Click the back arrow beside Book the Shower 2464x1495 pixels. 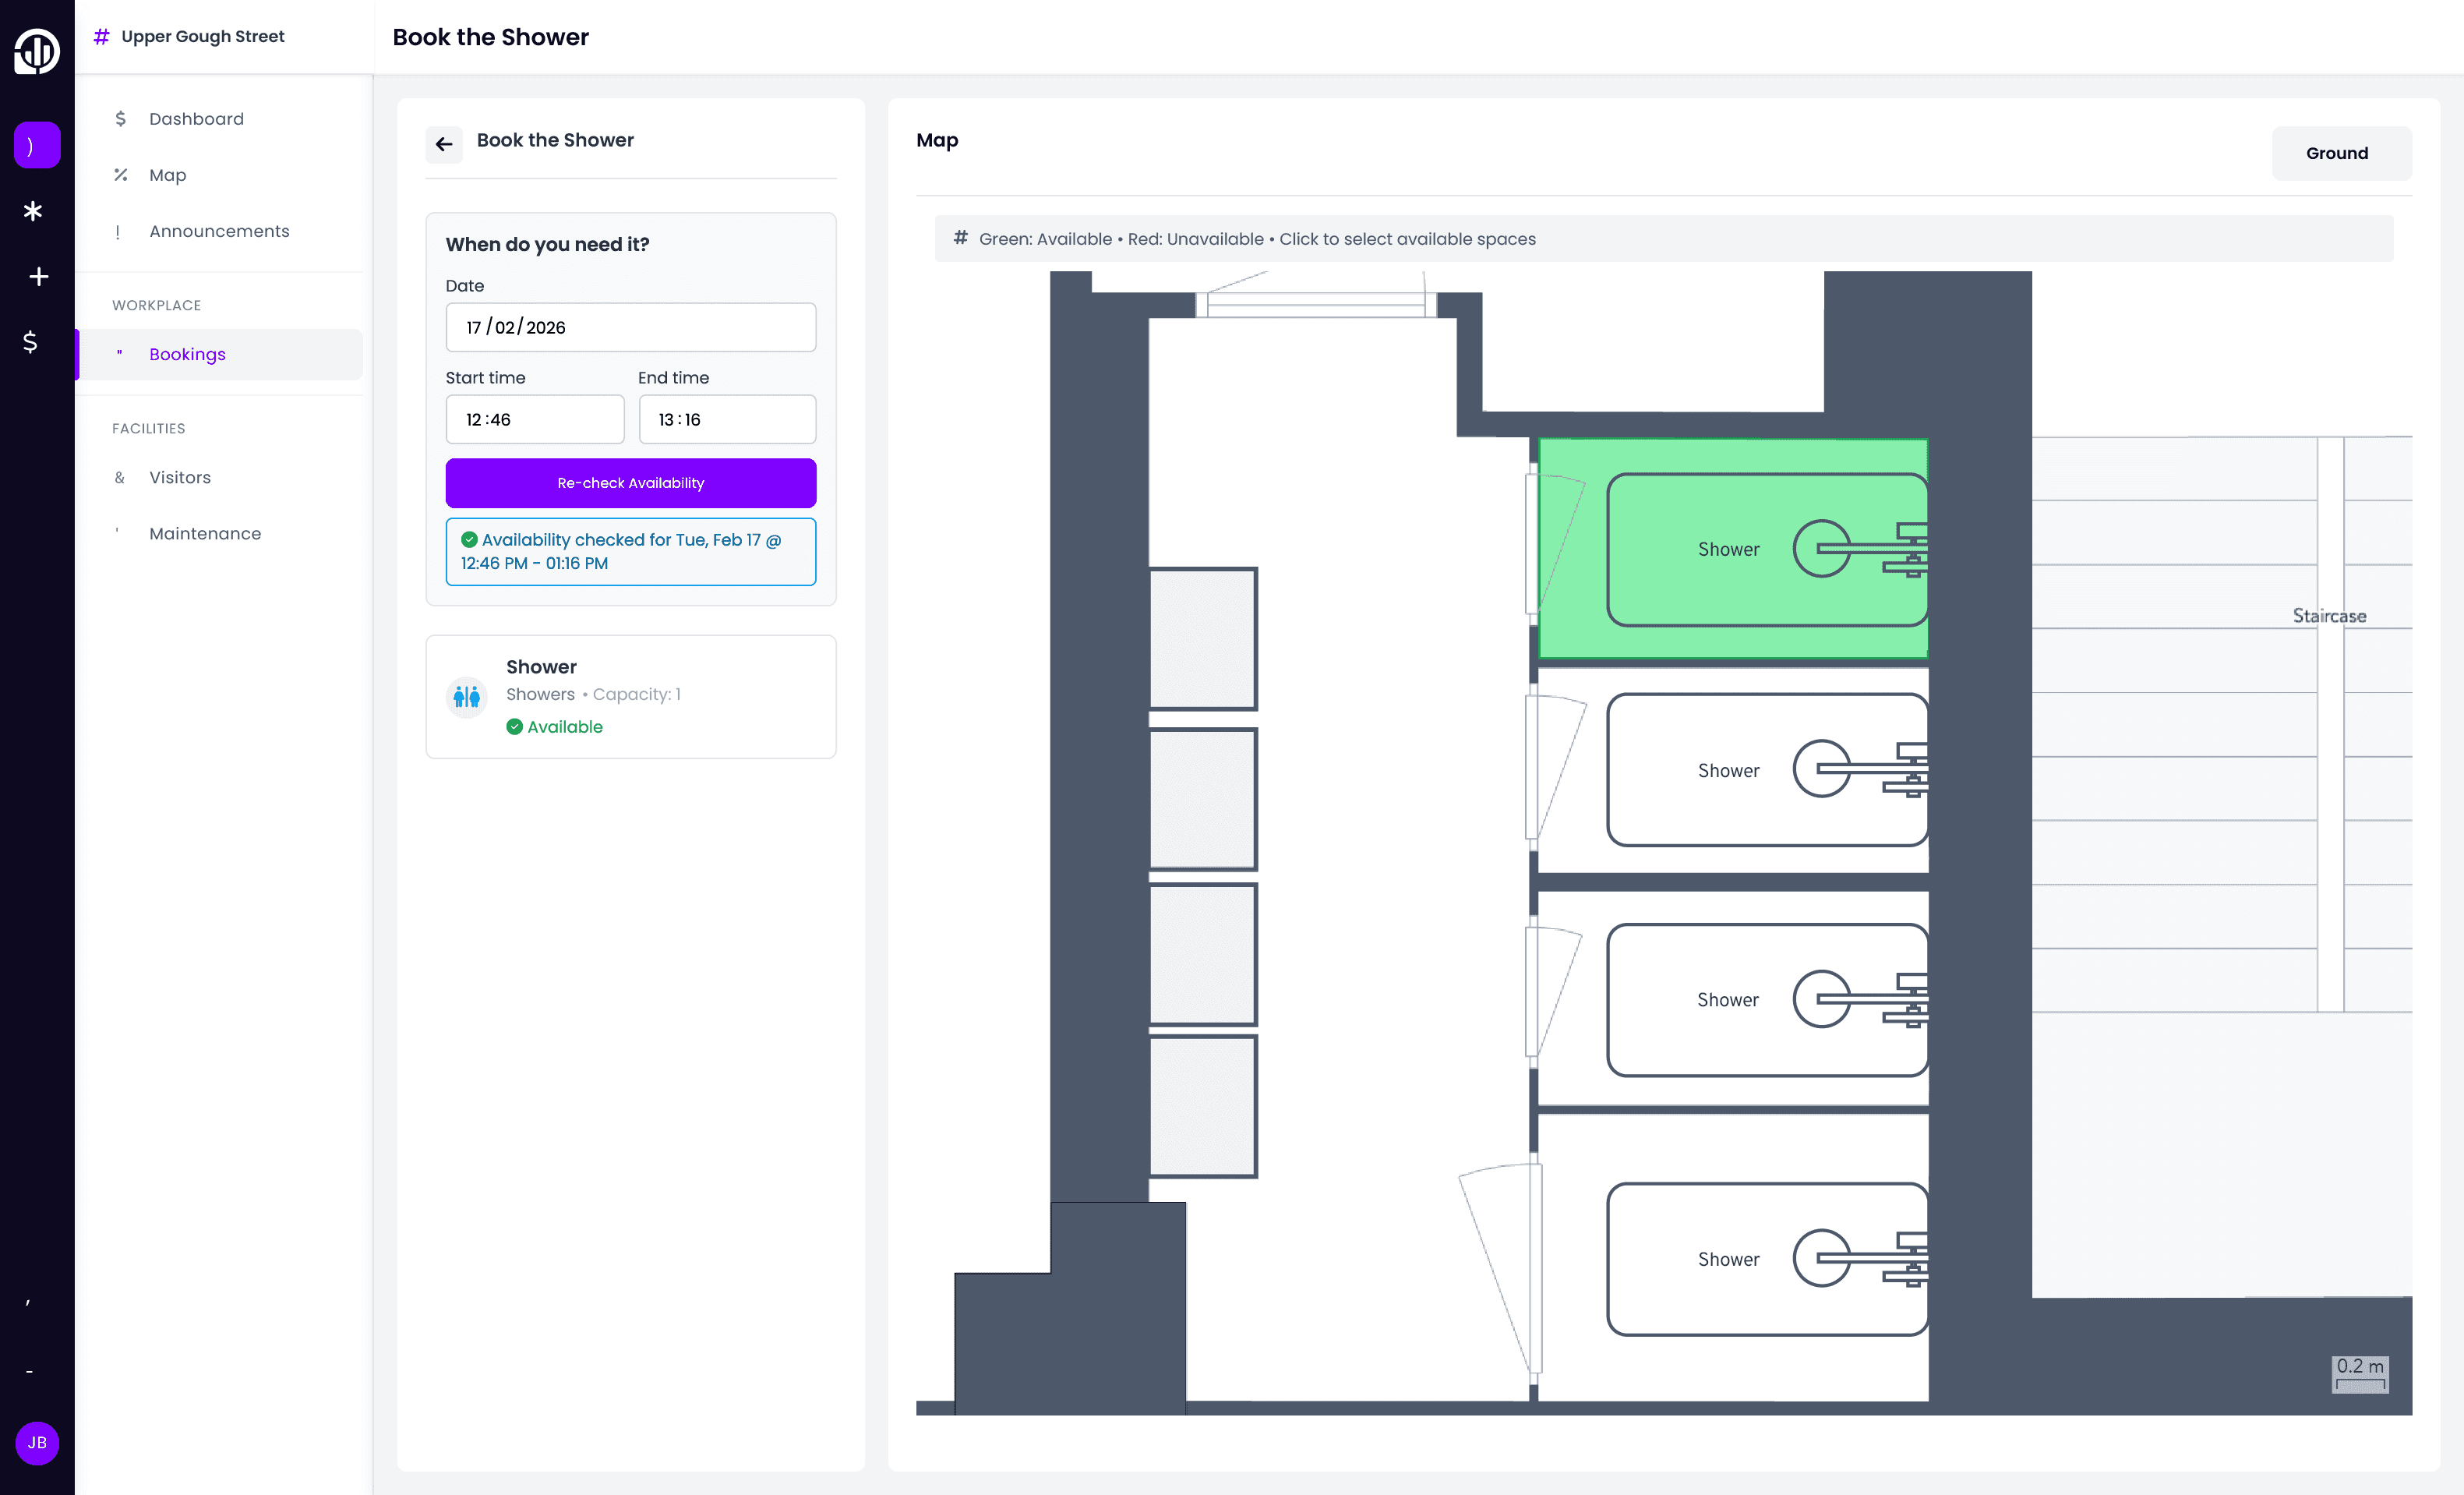click(x=444, y=144)
